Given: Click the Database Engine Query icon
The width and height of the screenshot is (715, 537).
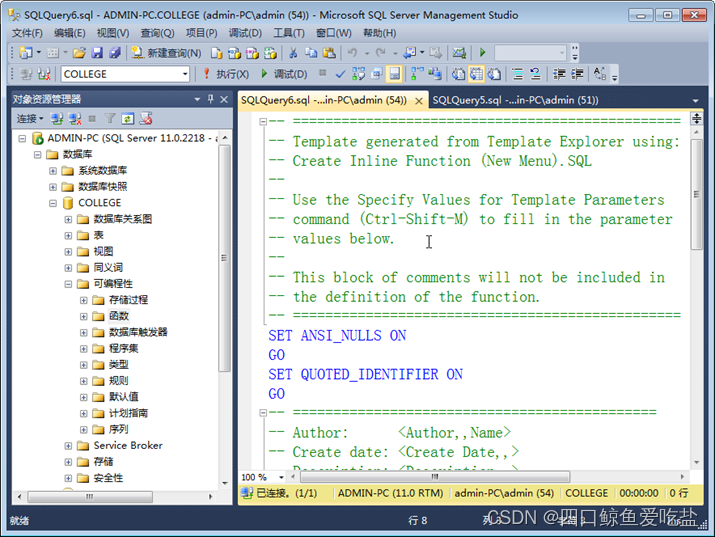Looking at the screenshot, I should (217, 53).
